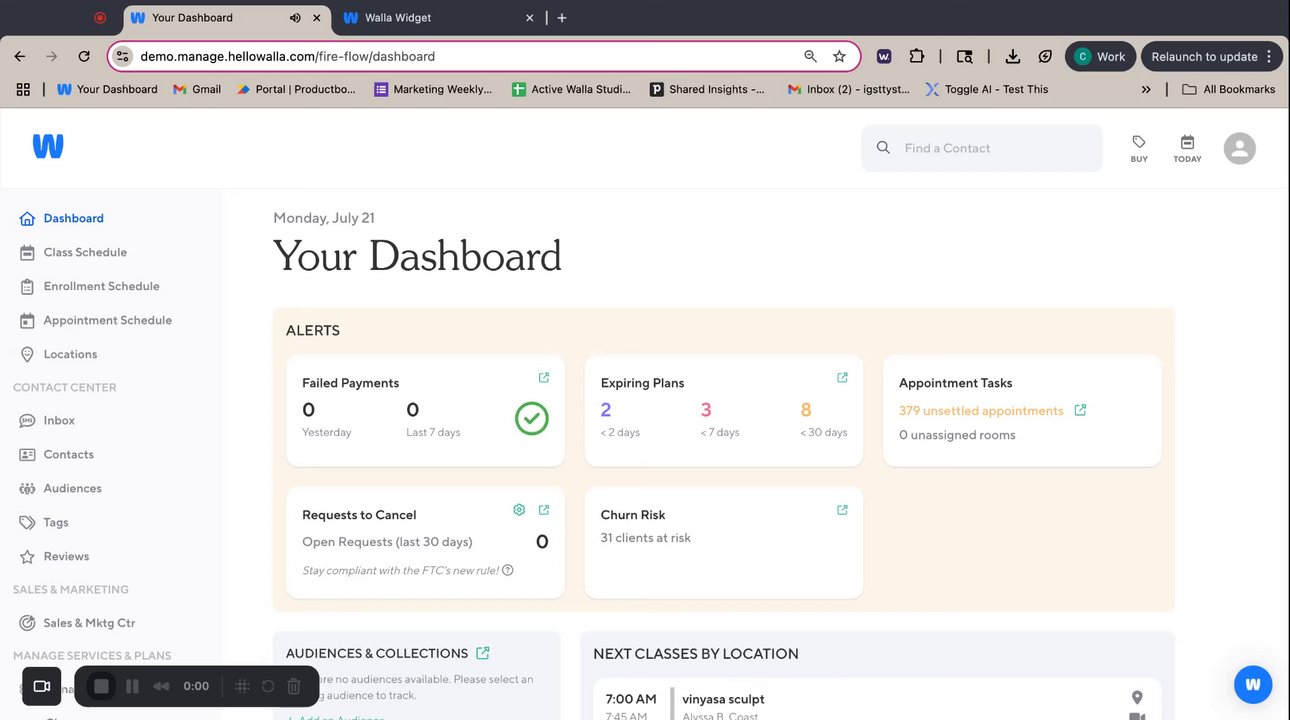Open Tags in the sidebar
This screenshot has width=1290, height=720.
(x=56, y=522)
